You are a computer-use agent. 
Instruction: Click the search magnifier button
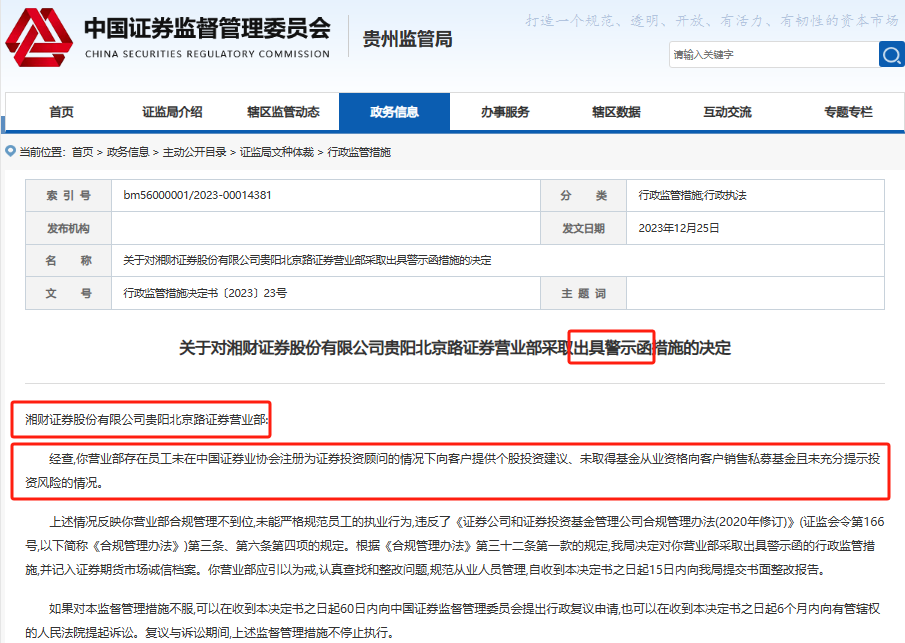point(891,54)
